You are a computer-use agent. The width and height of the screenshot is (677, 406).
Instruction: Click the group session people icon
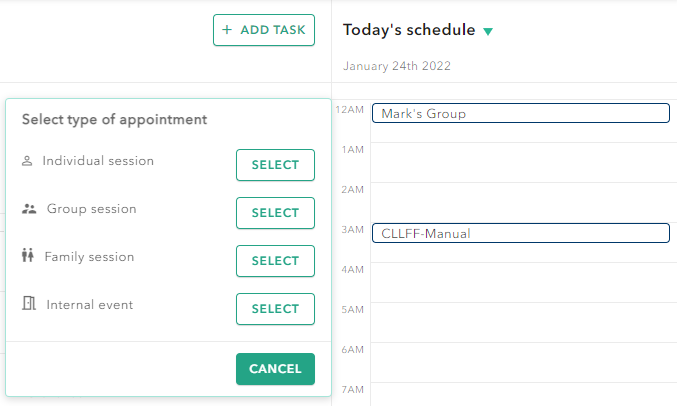click(x=28, y=209)
